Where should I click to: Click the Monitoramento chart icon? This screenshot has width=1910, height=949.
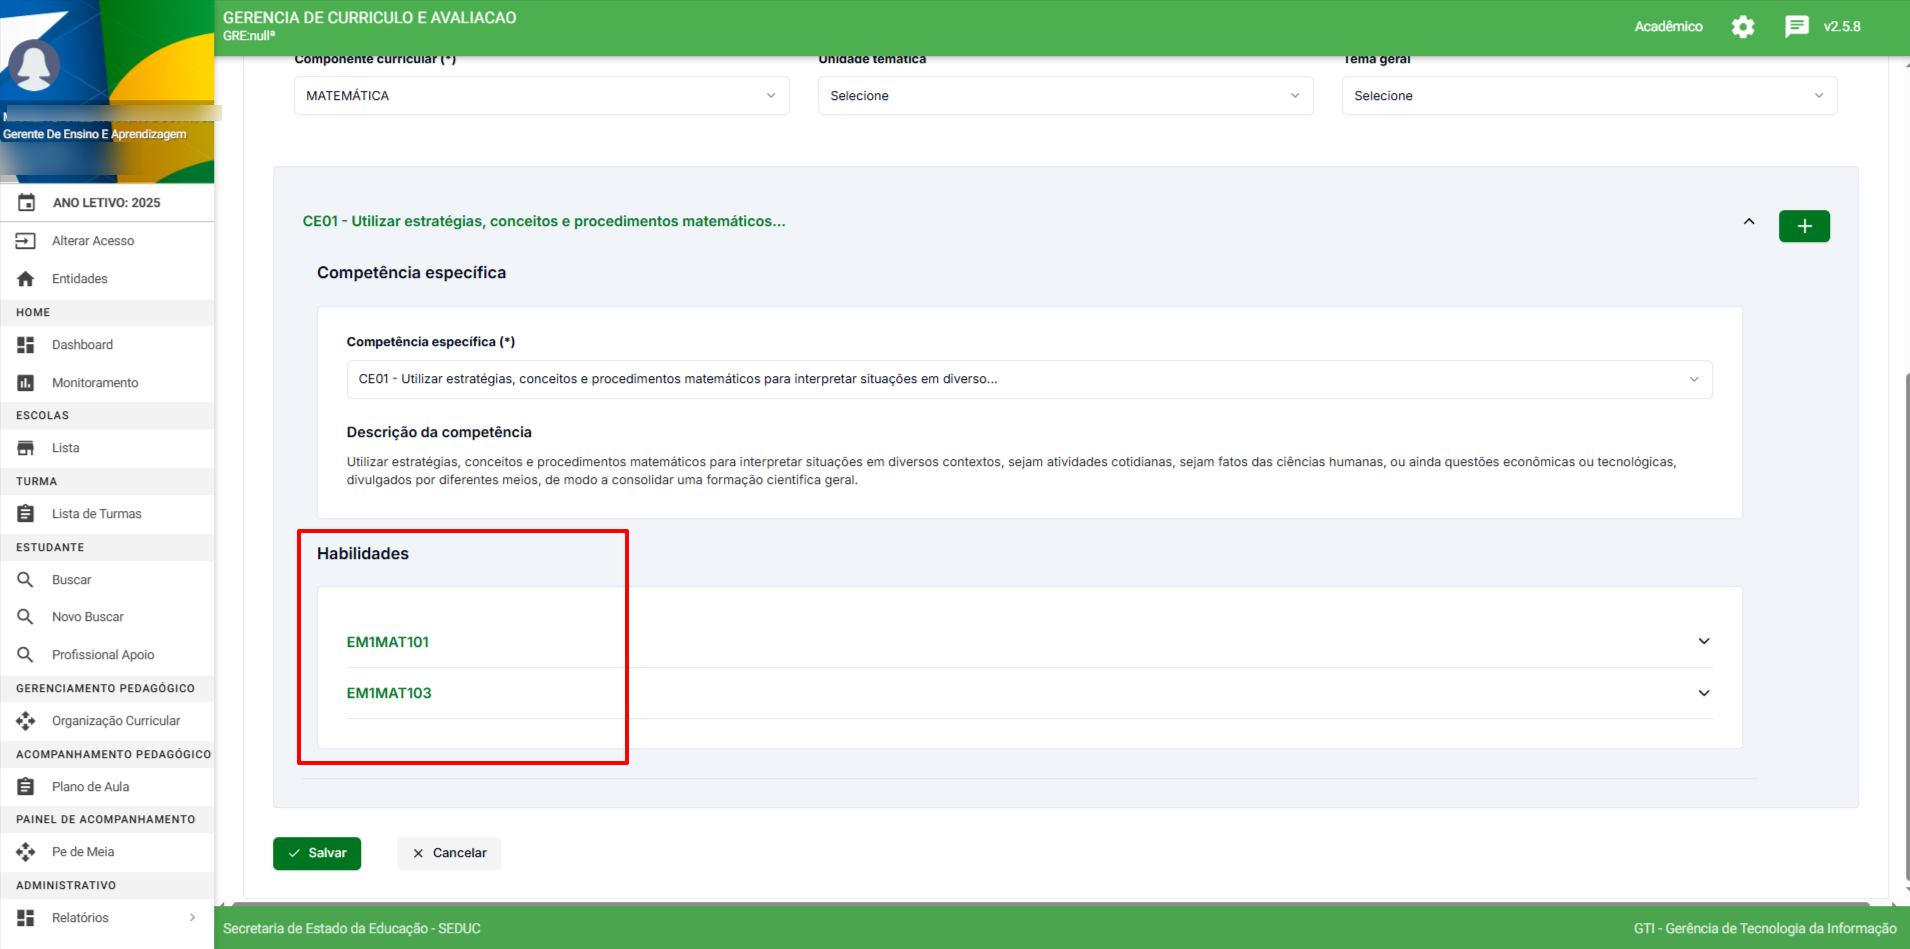(26, 383)
